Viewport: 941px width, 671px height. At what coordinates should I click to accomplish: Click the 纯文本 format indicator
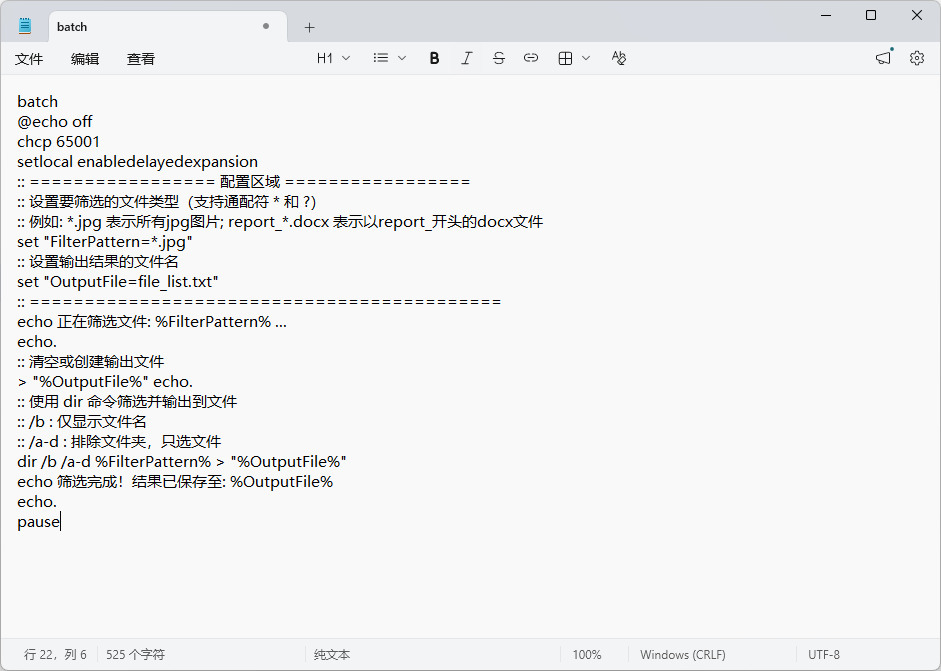tap(332, 654)
